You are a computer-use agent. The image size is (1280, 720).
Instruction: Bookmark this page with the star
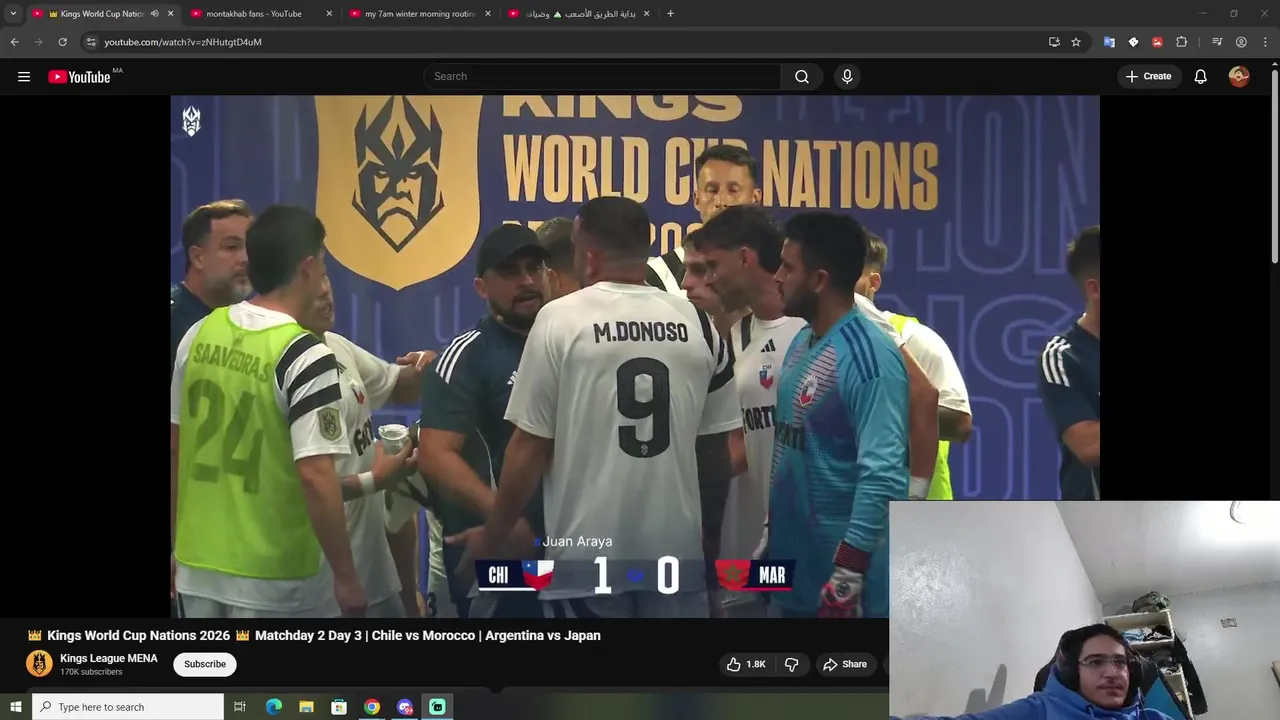point(1076,42)
